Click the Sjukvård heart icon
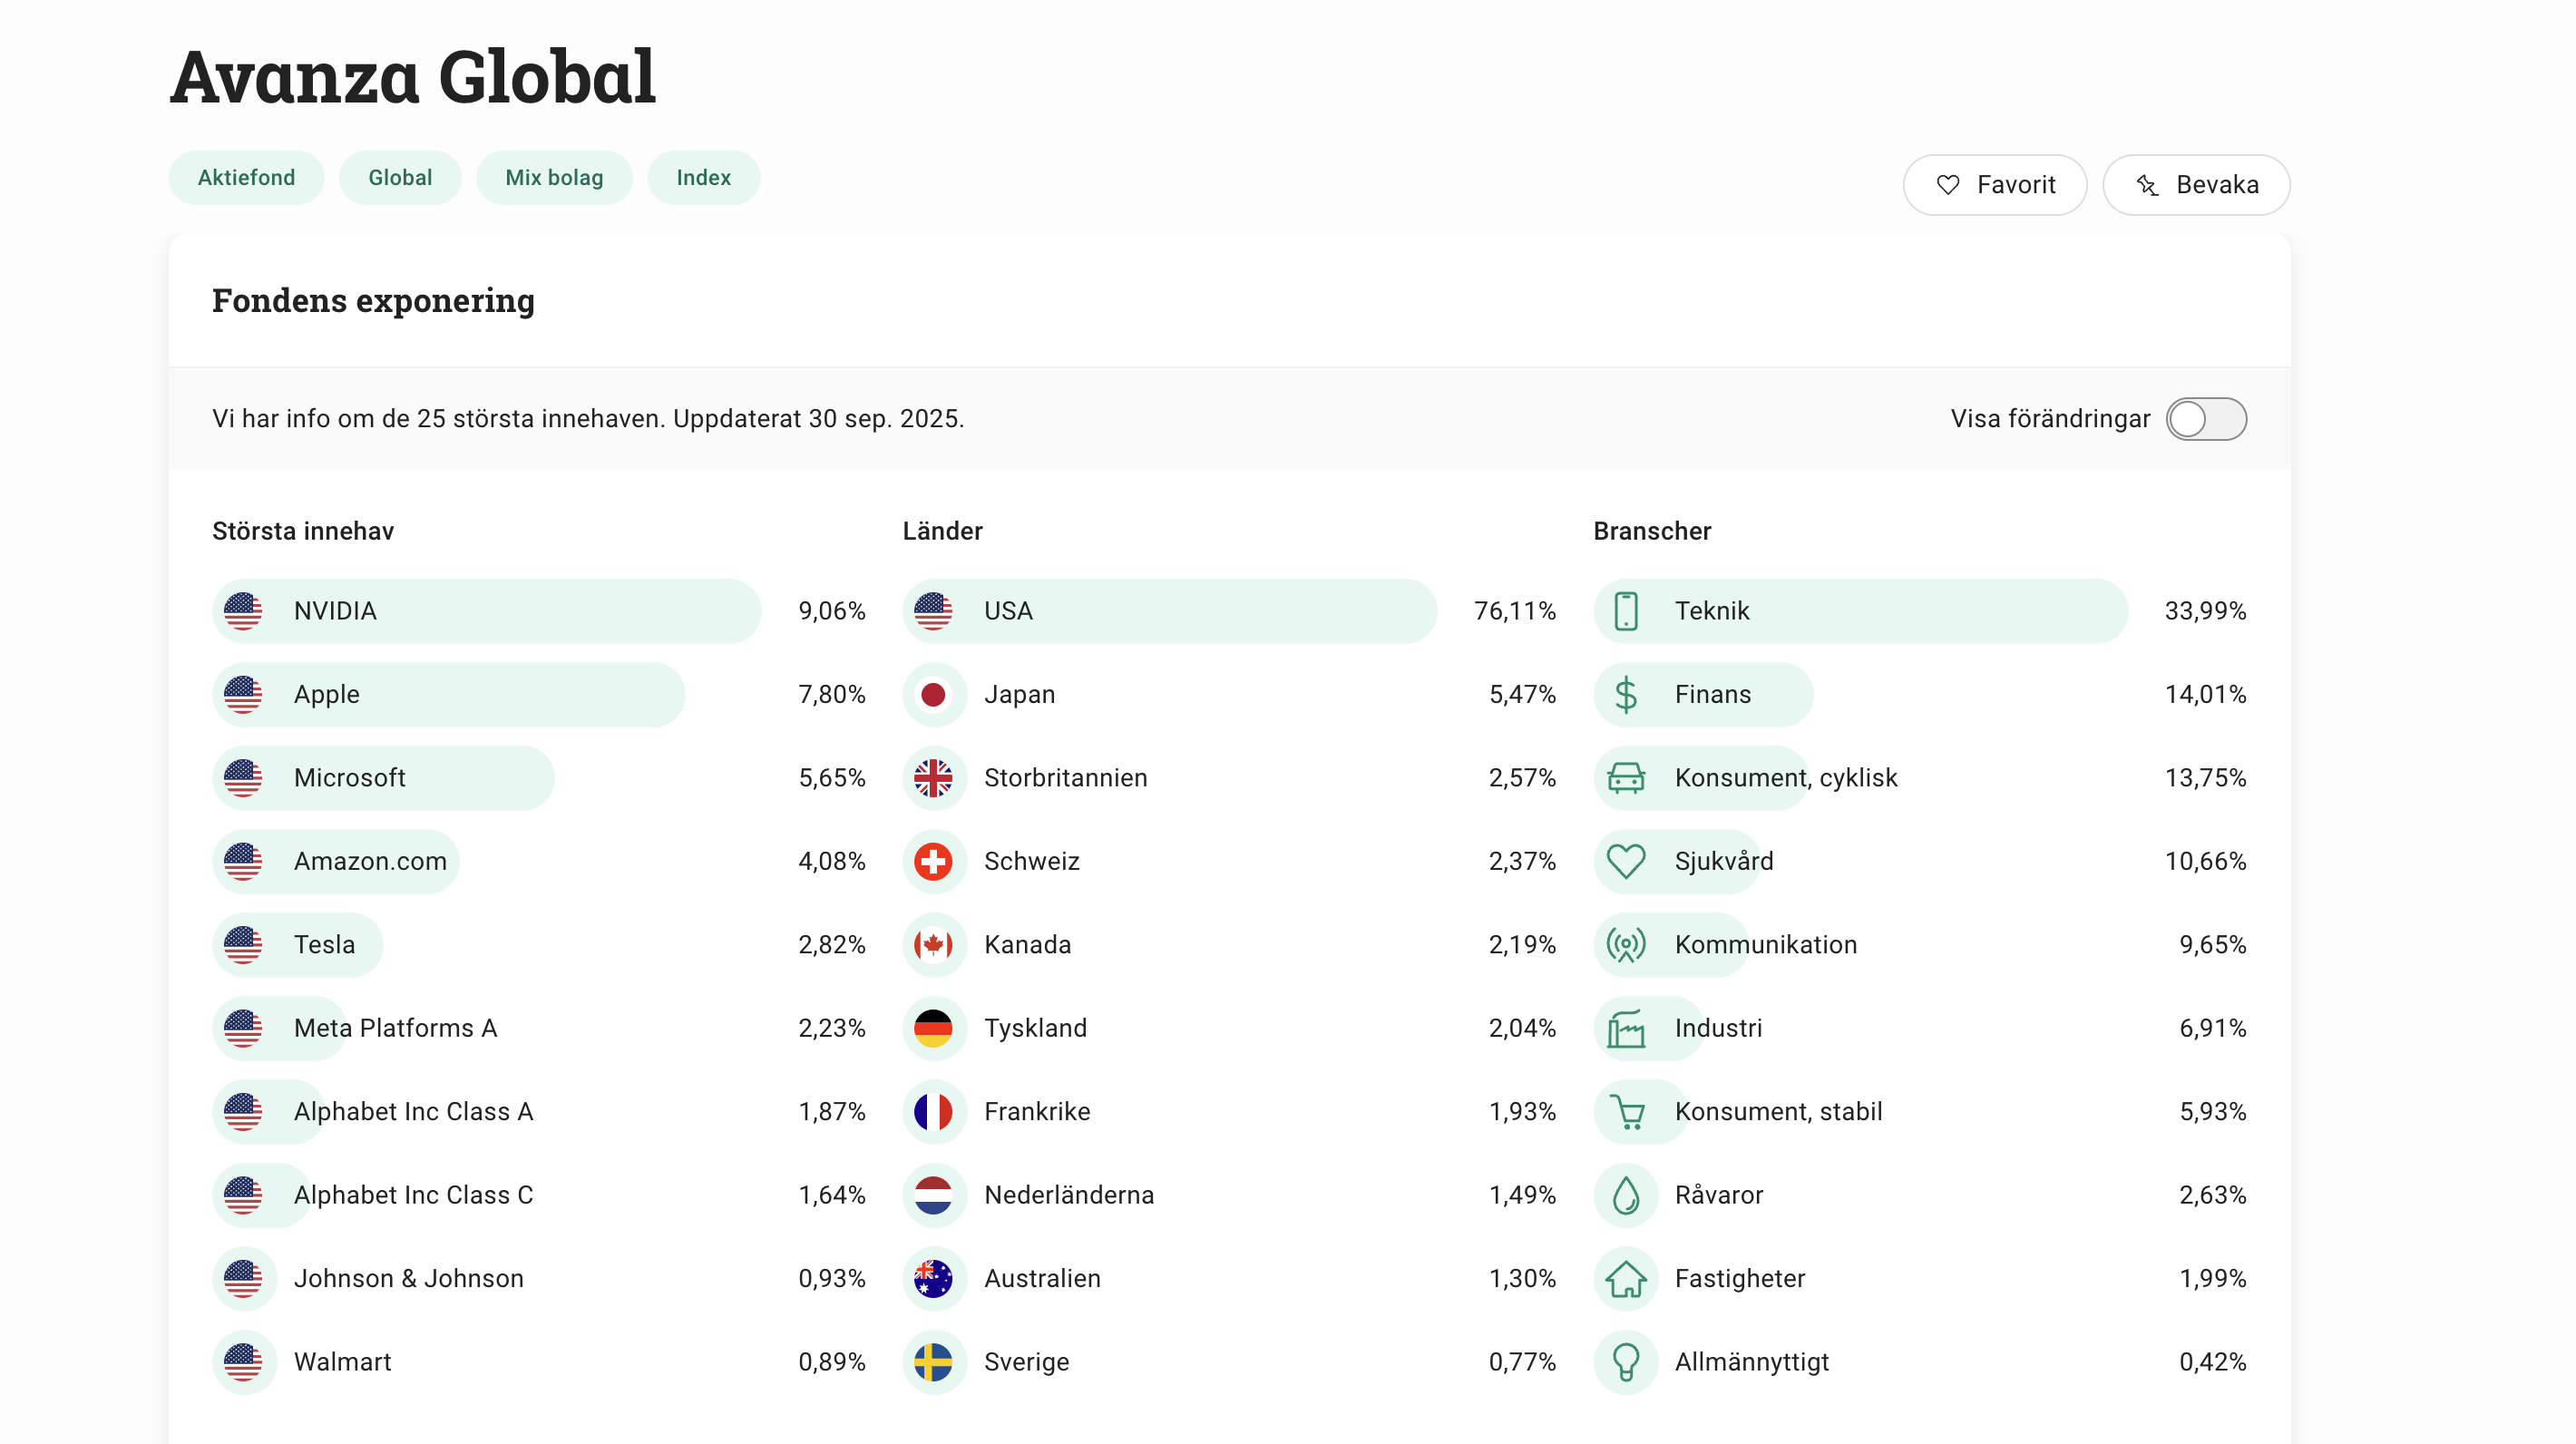This screenshot has width=2576, height=1444. [1626, 861]
